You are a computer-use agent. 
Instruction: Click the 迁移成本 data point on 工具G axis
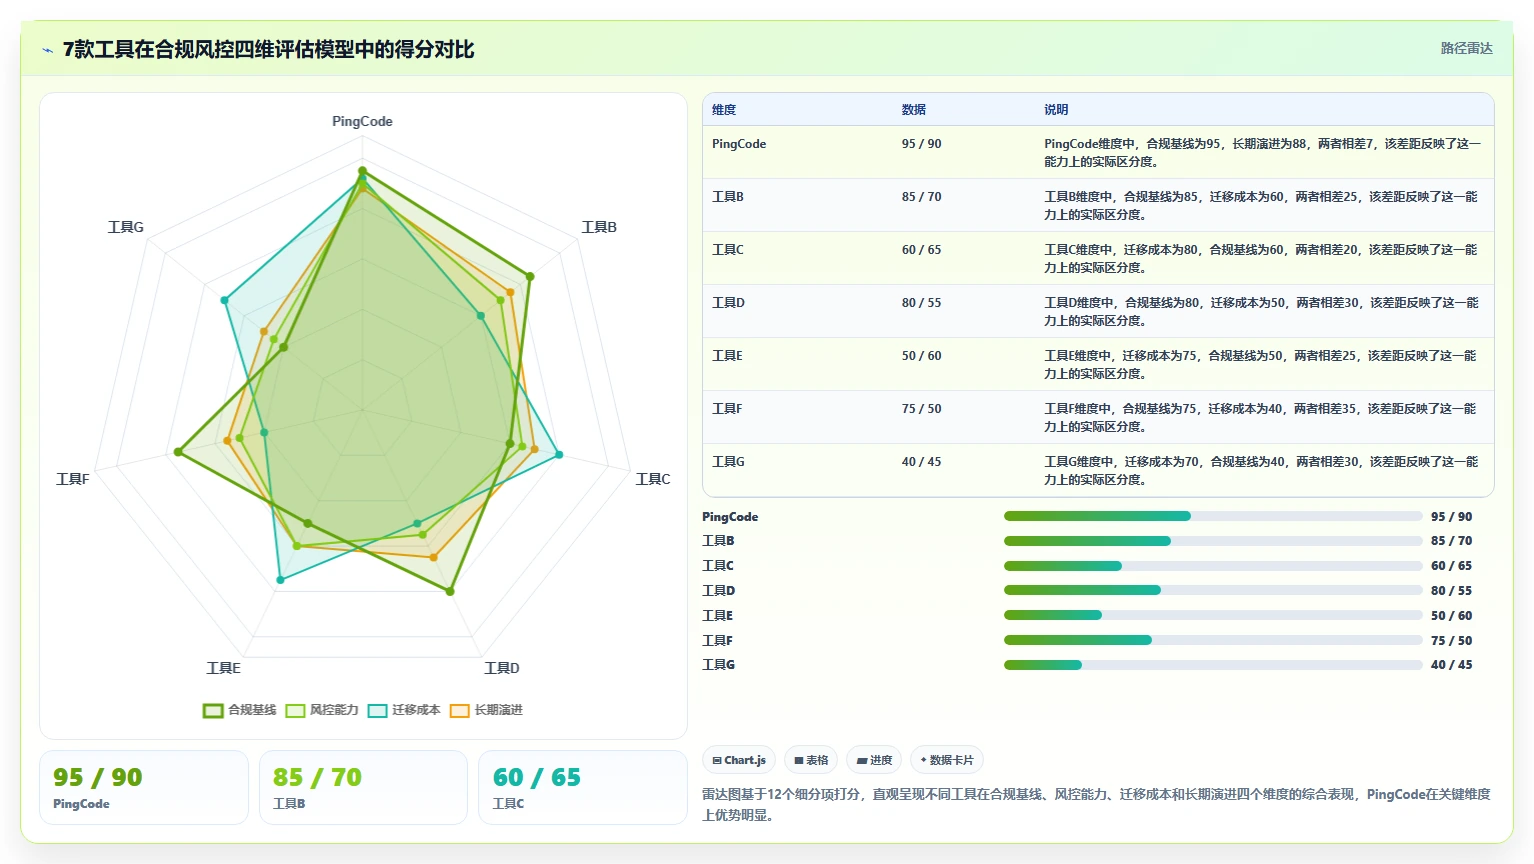(225, 300)
